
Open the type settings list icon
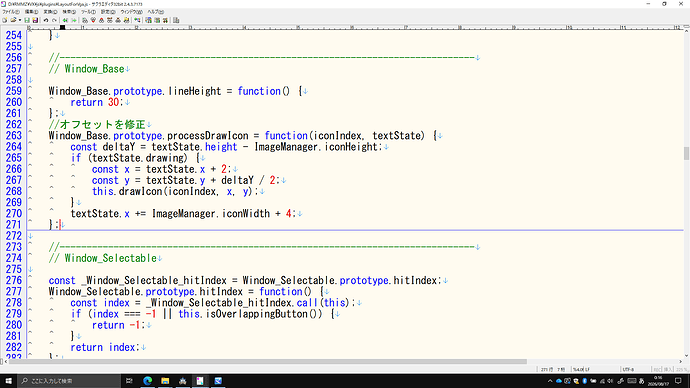click(148, 20)
